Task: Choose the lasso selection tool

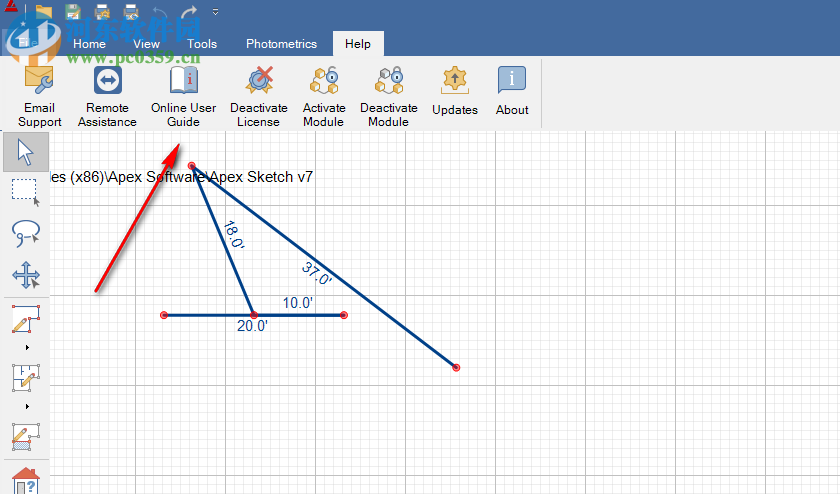Action: pyautogui.click(x=26, y=234)
